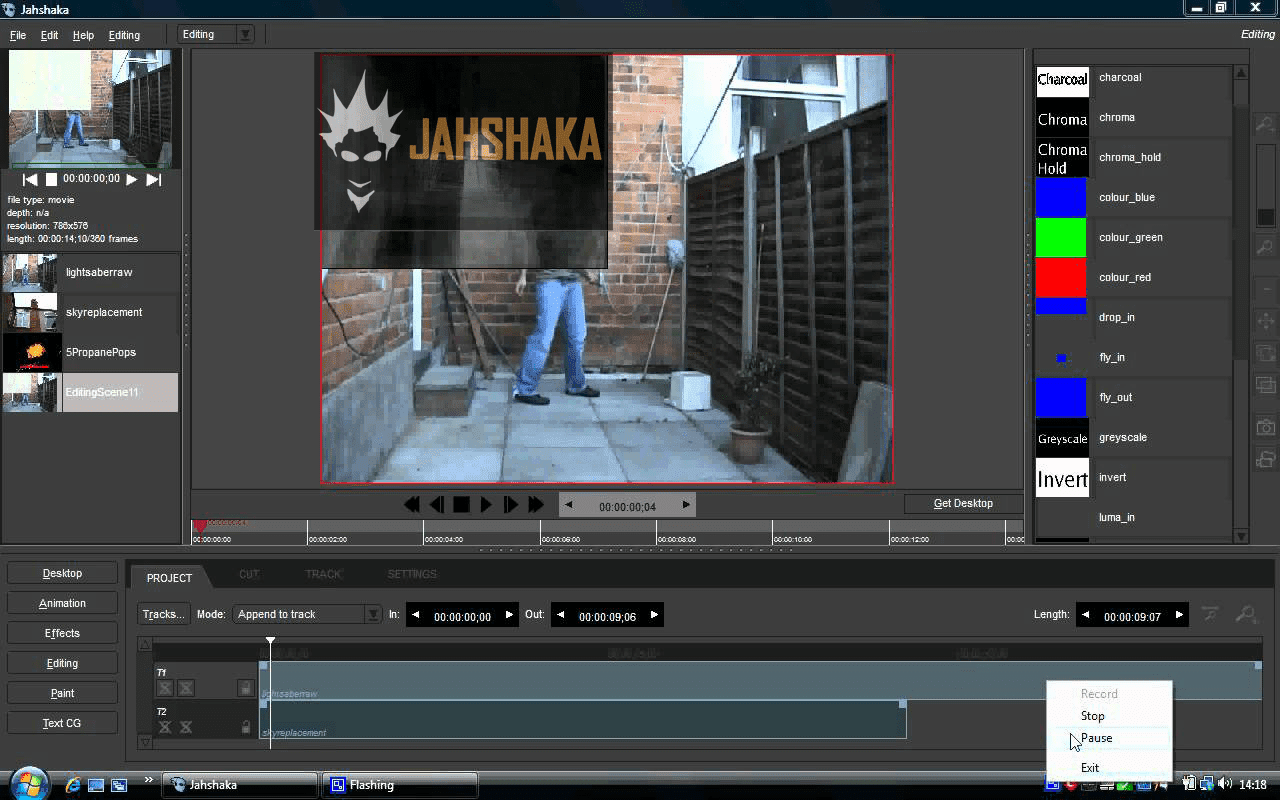Click the Tracks... button
1280x800 pixels.
pyautogui.click(x=163, y=614)
